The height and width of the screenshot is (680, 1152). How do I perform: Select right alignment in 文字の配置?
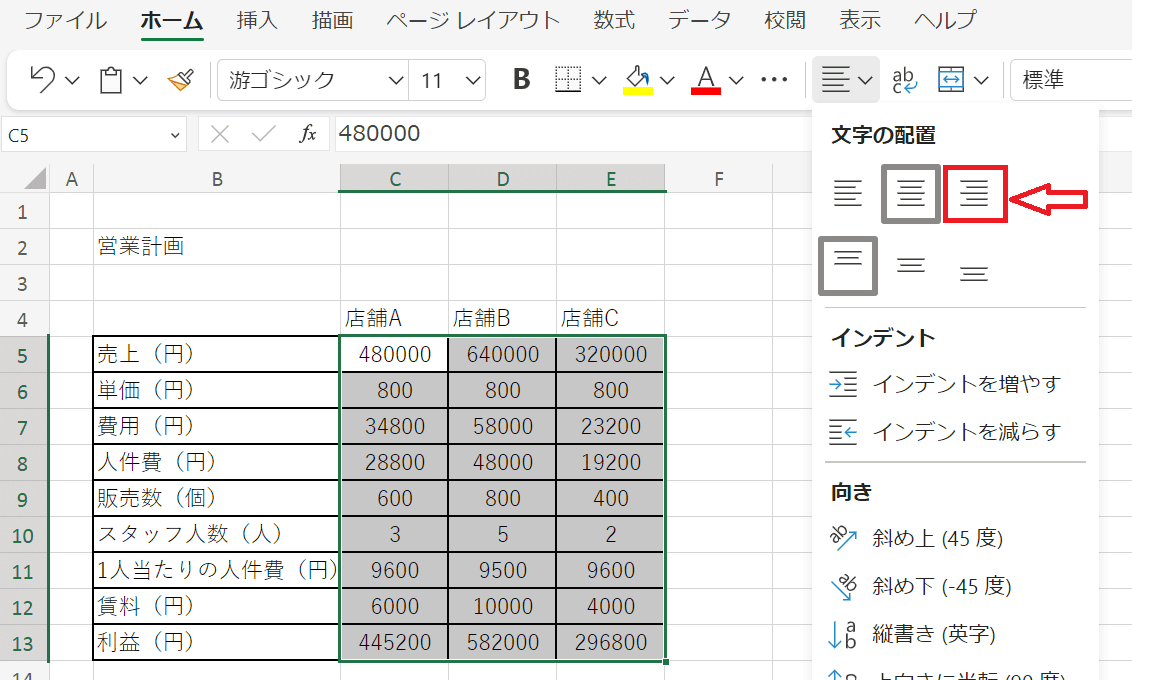click(975, 194)
